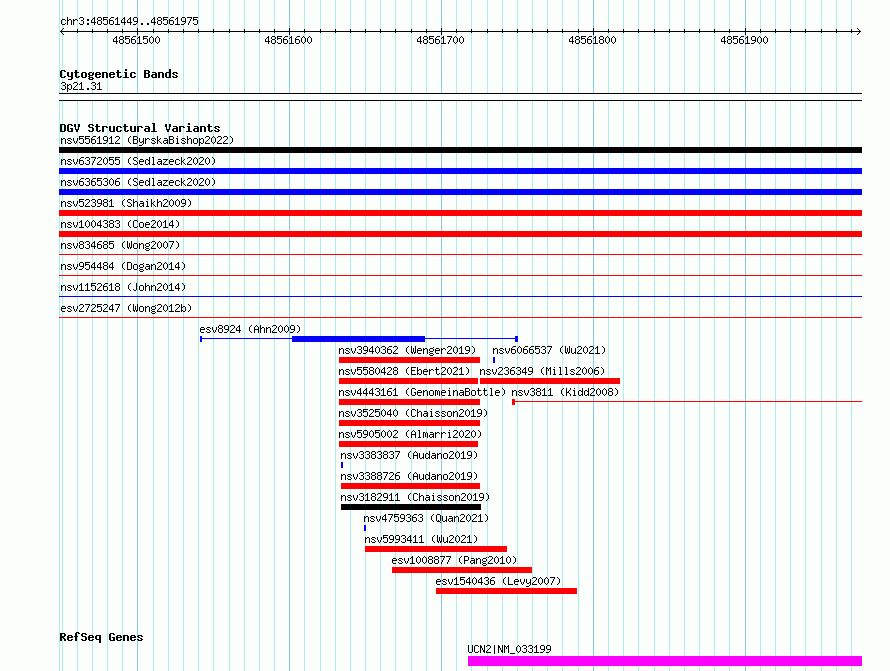890x671 pixels.
Task: Click the RefSeq Genes track heading
Action: [x=101, y=637]
